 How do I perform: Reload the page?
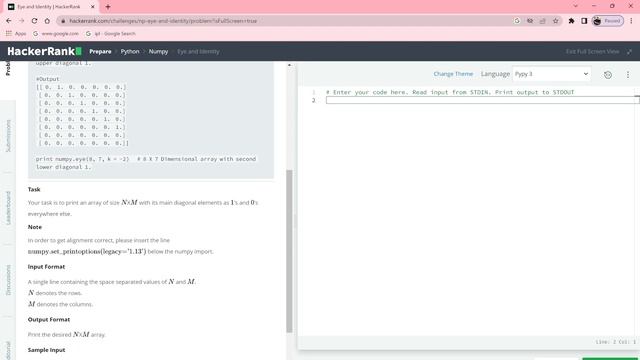coord(34,21)
